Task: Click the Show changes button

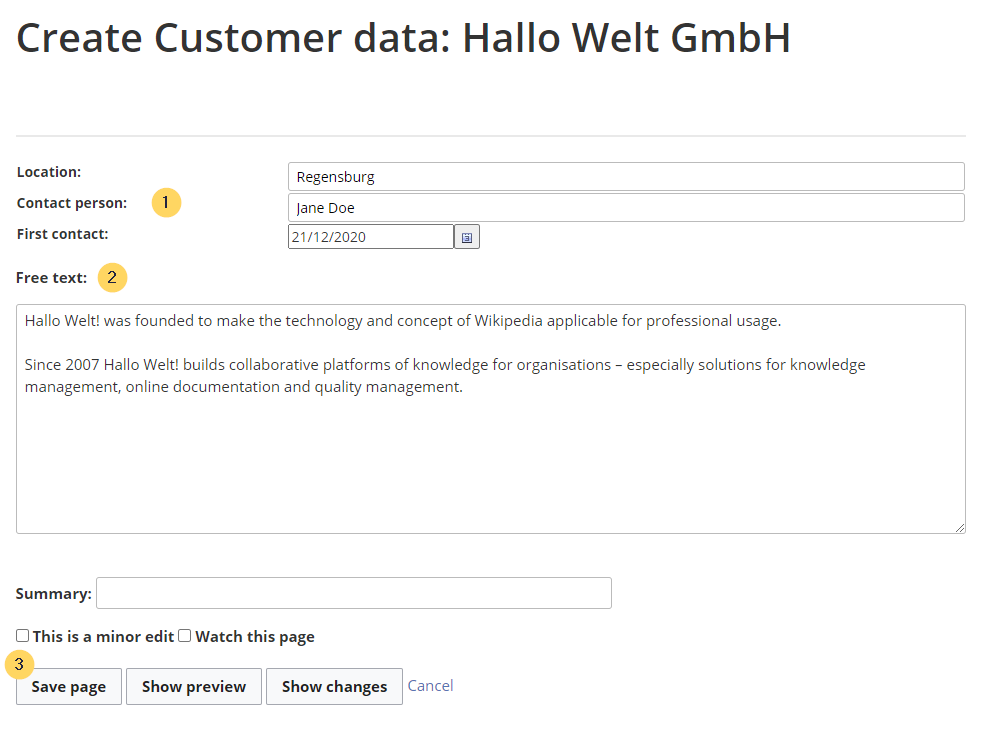Action: pos(334,687)
